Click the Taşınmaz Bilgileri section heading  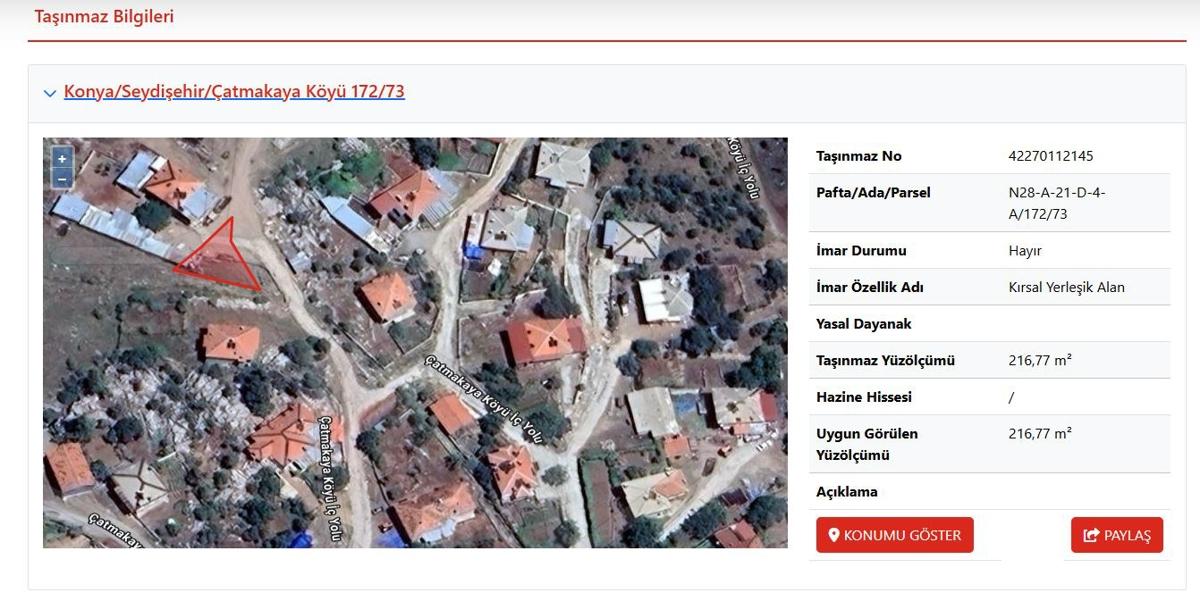[x=104, y=17]
